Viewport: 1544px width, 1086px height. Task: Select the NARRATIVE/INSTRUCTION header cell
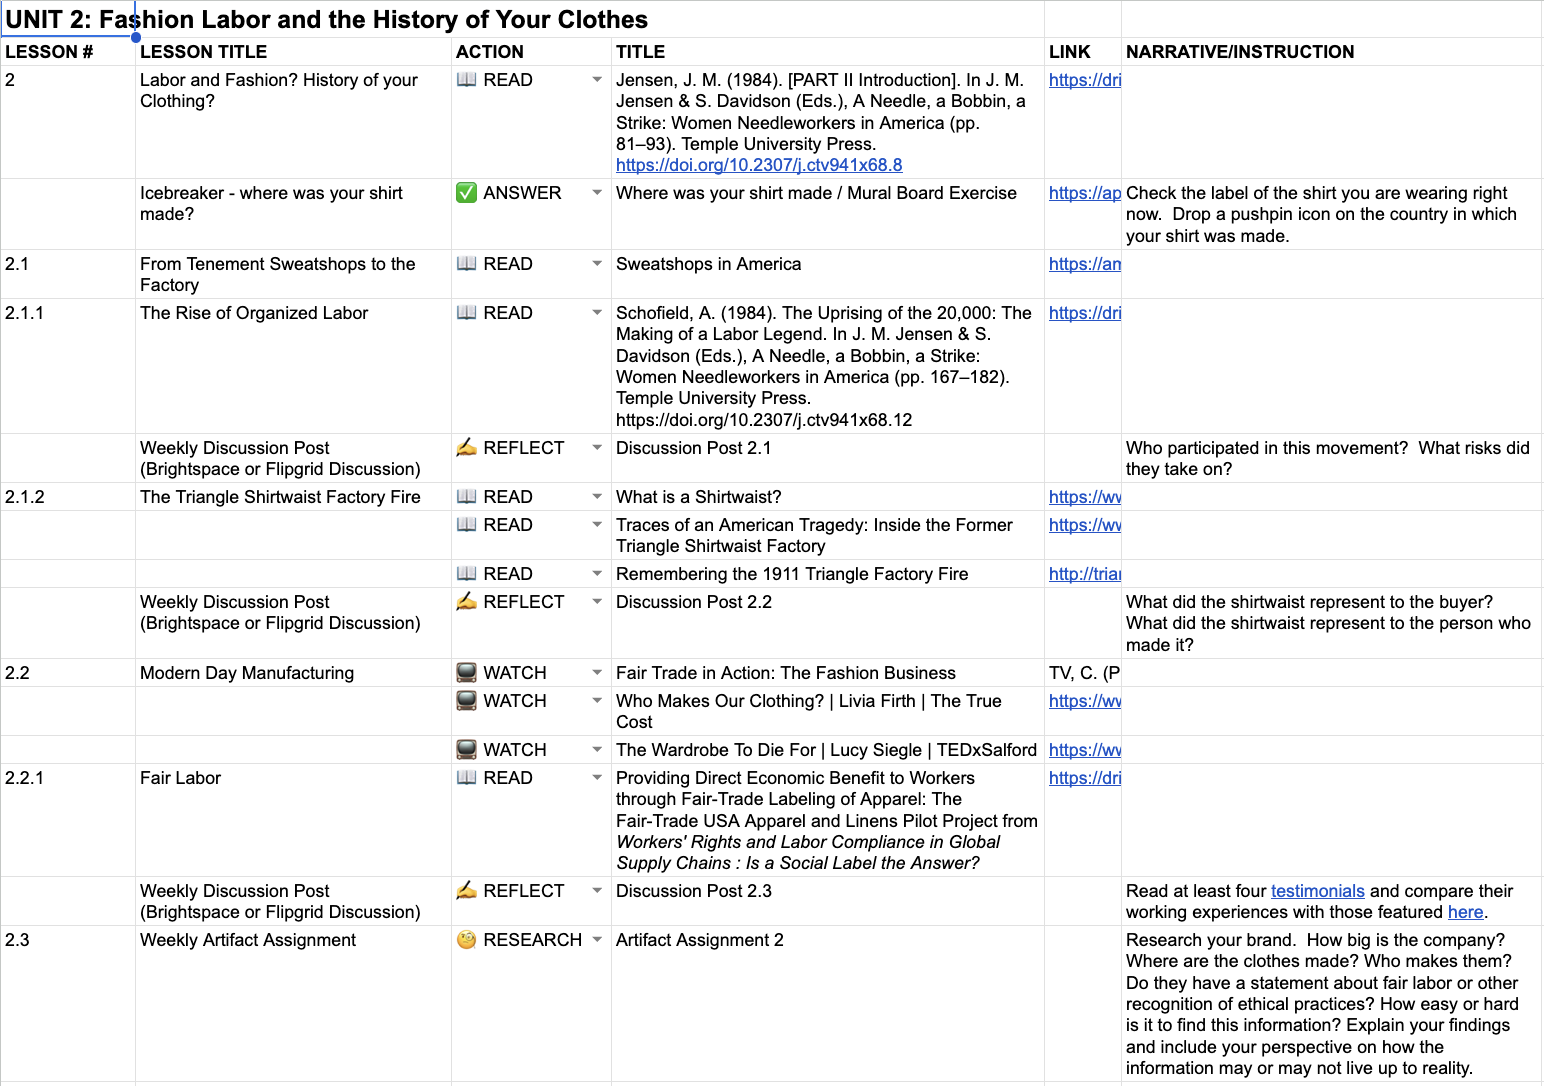(1330, 52)
